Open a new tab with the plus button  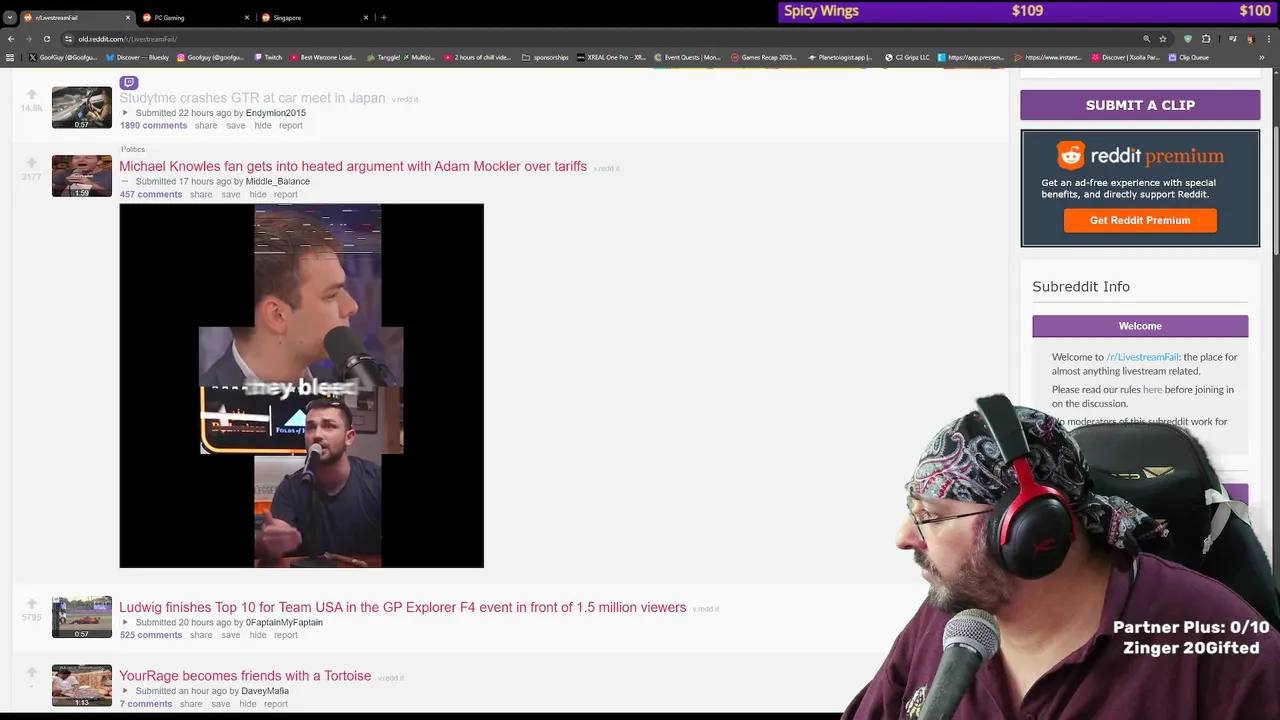coord(384,17)
